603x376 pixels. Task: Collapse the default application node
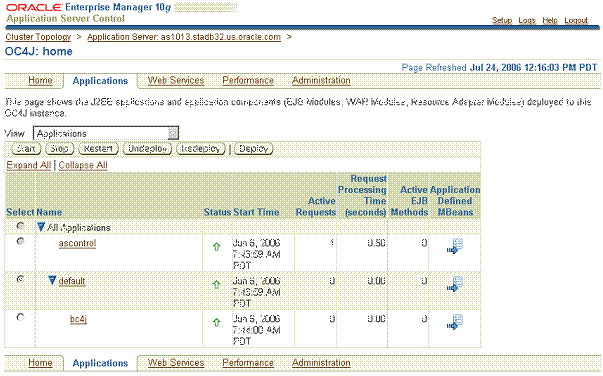52,280
